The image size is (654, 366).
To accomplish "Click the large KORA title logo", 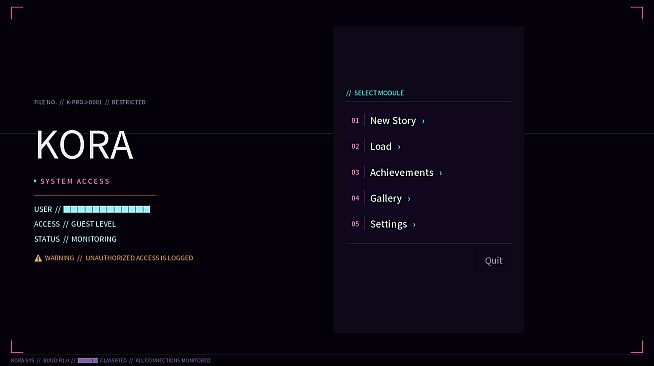I will point(84,144).
